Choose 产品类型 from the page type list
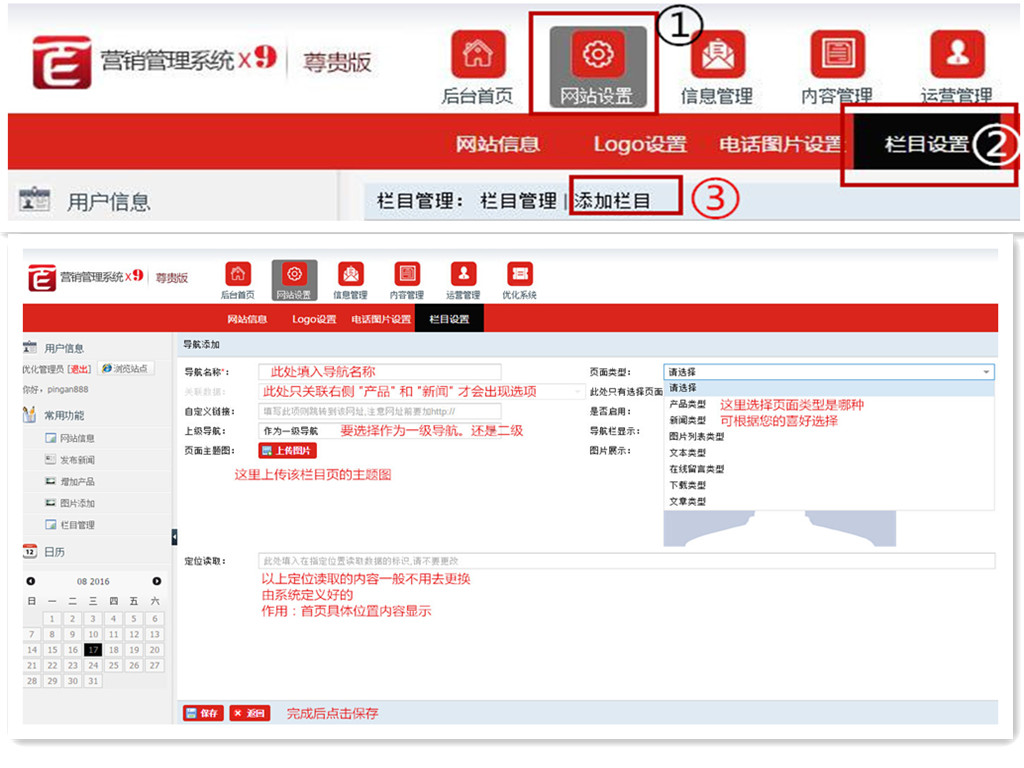This screenshot has width=1024, height=768. (688, 404)
